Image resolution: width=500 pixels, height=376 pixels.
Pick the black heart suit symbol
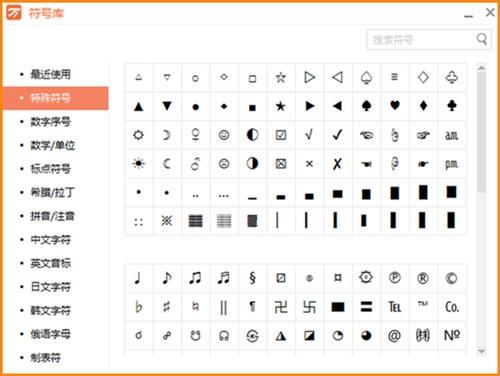[395, 106]
